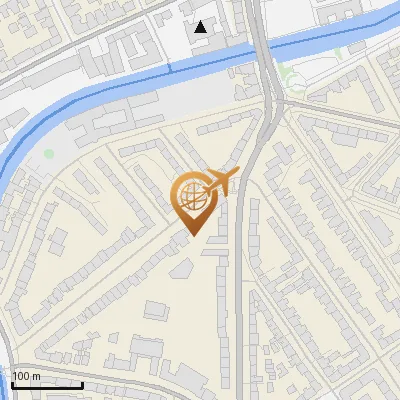Screen dimensions: 400x400
Task: Click the 100 m scale label
Action: (26, 376)
